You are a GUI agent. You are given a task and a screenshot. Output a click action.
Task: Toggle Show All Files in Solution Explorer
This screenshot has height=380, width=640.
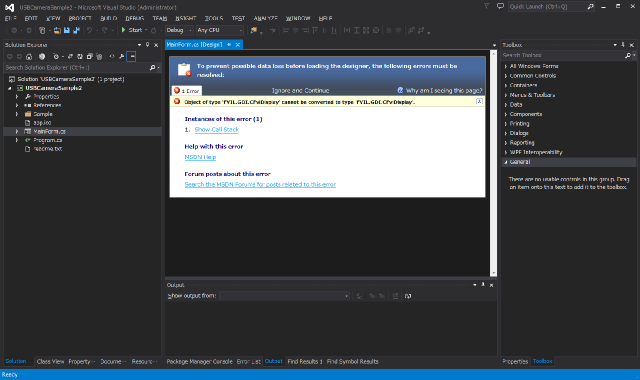[x=99, y=56]
